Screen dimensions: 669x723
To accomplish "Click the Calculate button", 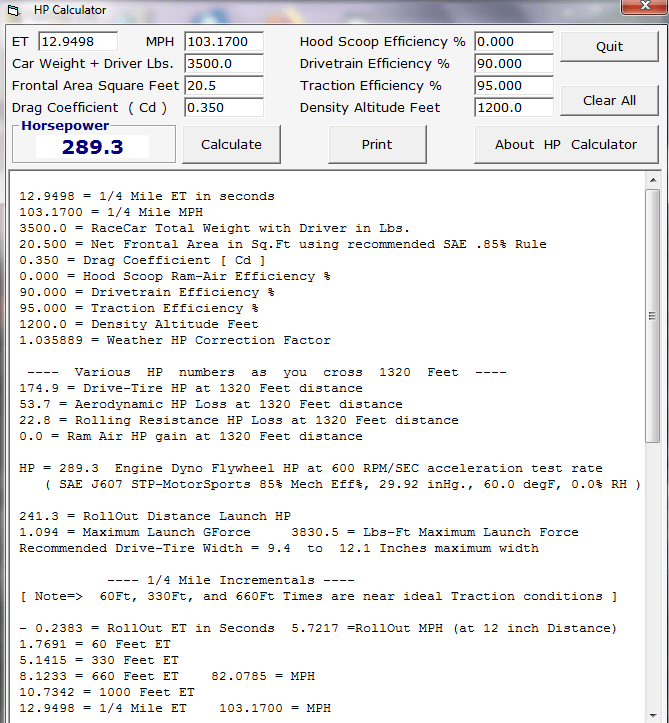I will tap(231, 145).
